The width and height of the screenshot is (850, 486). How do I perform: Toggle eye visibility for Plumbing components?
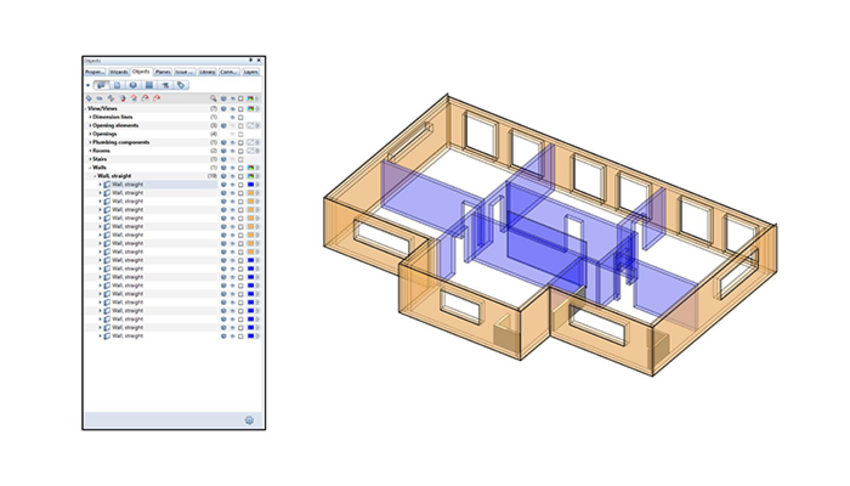232,142
